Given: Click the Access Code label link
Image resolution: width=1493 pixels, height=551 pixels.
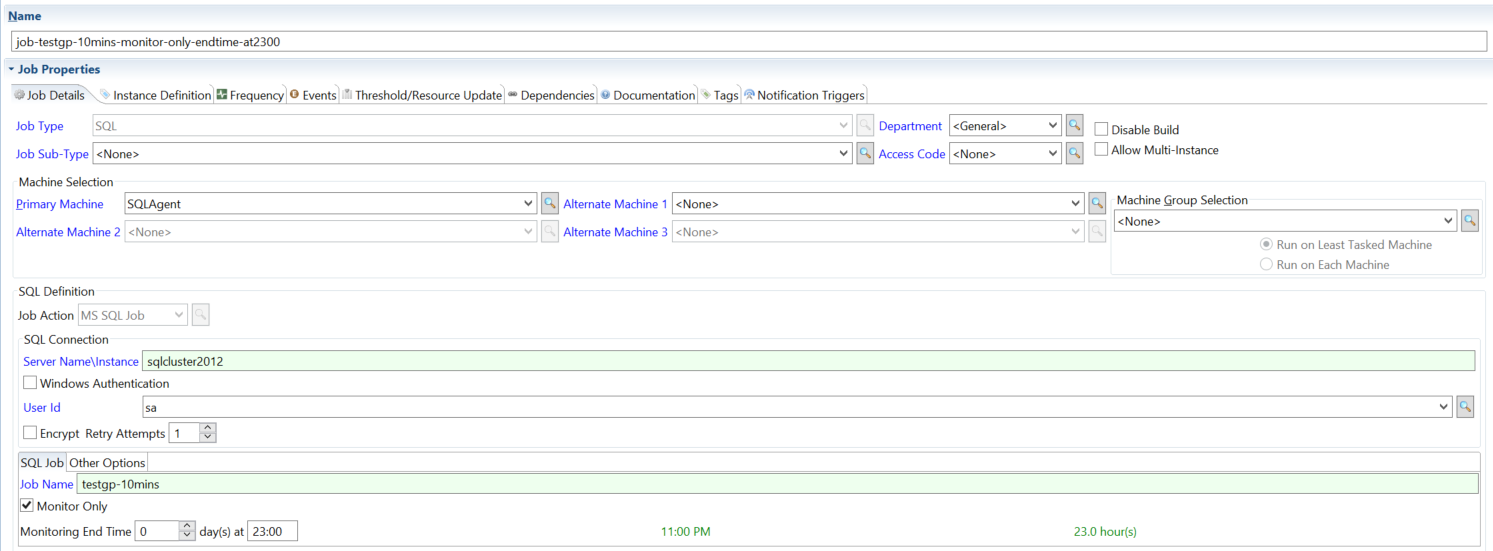Looking at the screenshot, I should [x=912, y=154].
